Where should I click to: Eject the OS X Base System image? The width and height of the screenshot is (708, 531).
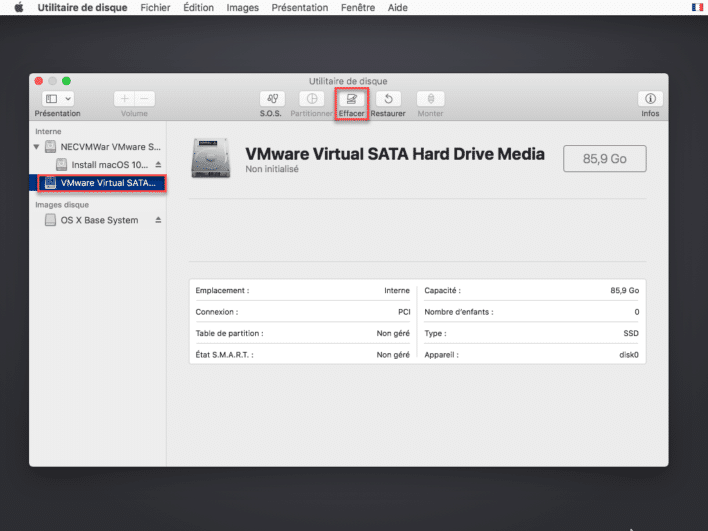pyautogui.click(x=158, y=220)
